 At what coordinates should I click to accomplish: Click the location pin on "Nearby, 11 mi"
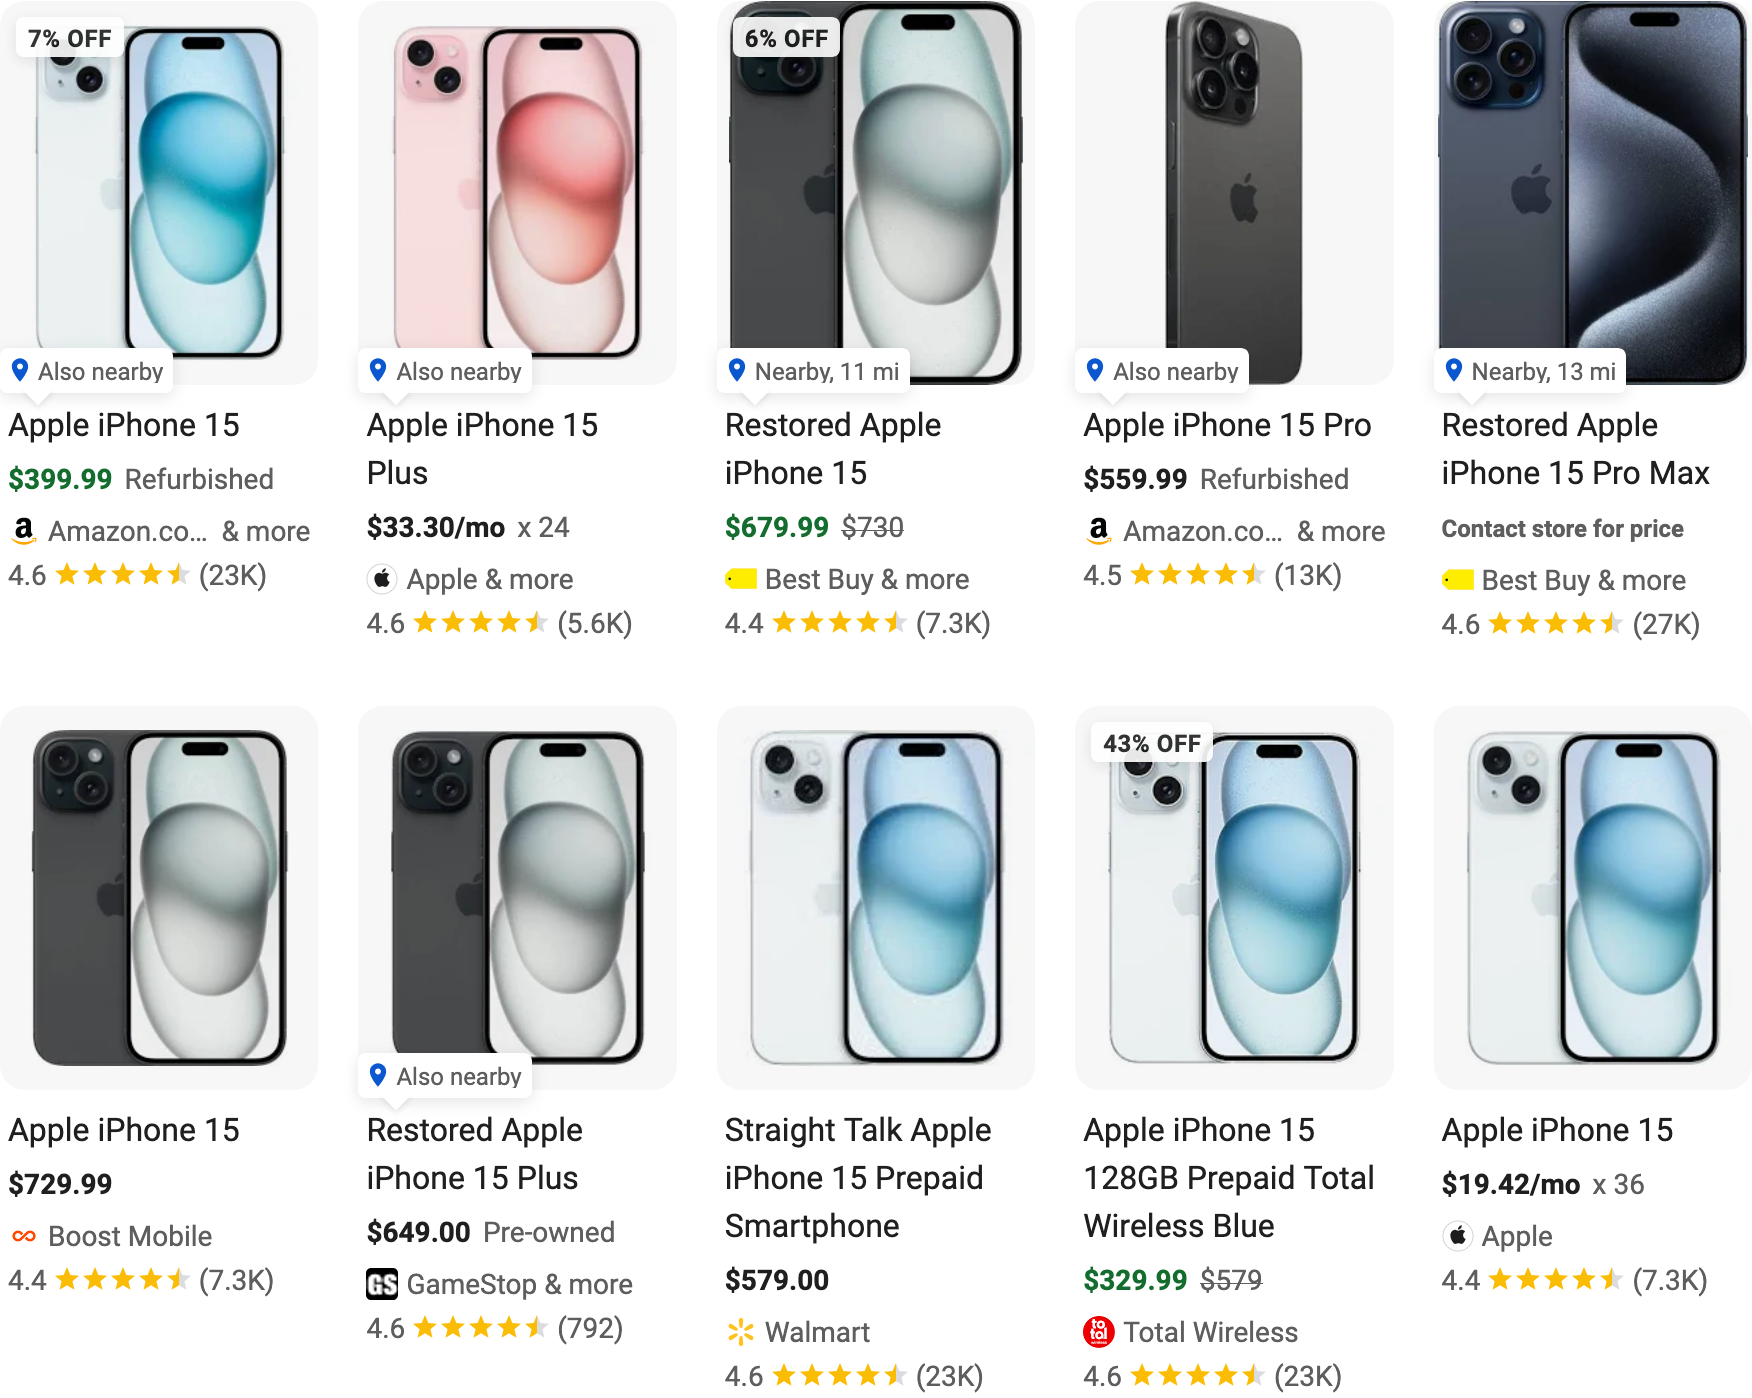[737, 370]
